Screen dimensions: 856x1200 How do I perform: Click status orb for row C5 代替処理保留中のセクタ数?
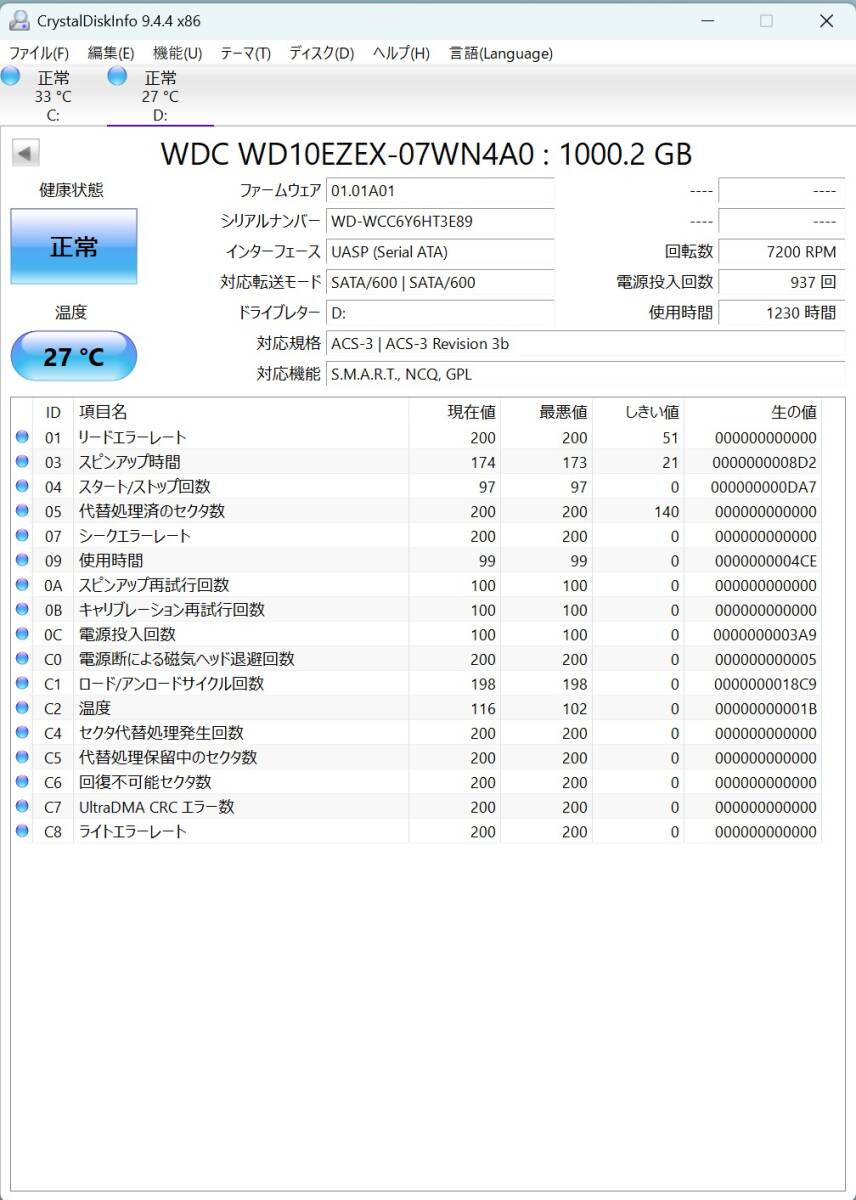[22, 758]
